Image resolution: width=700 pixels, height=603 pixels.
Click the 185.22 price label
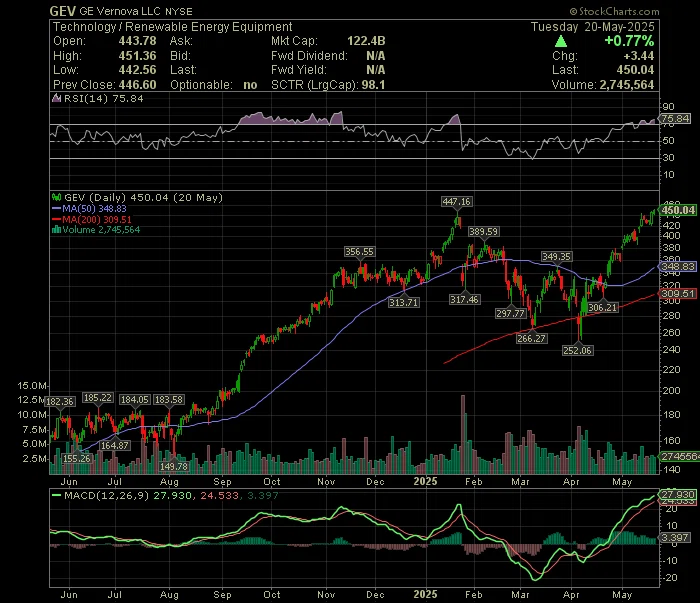coord(98,398)
